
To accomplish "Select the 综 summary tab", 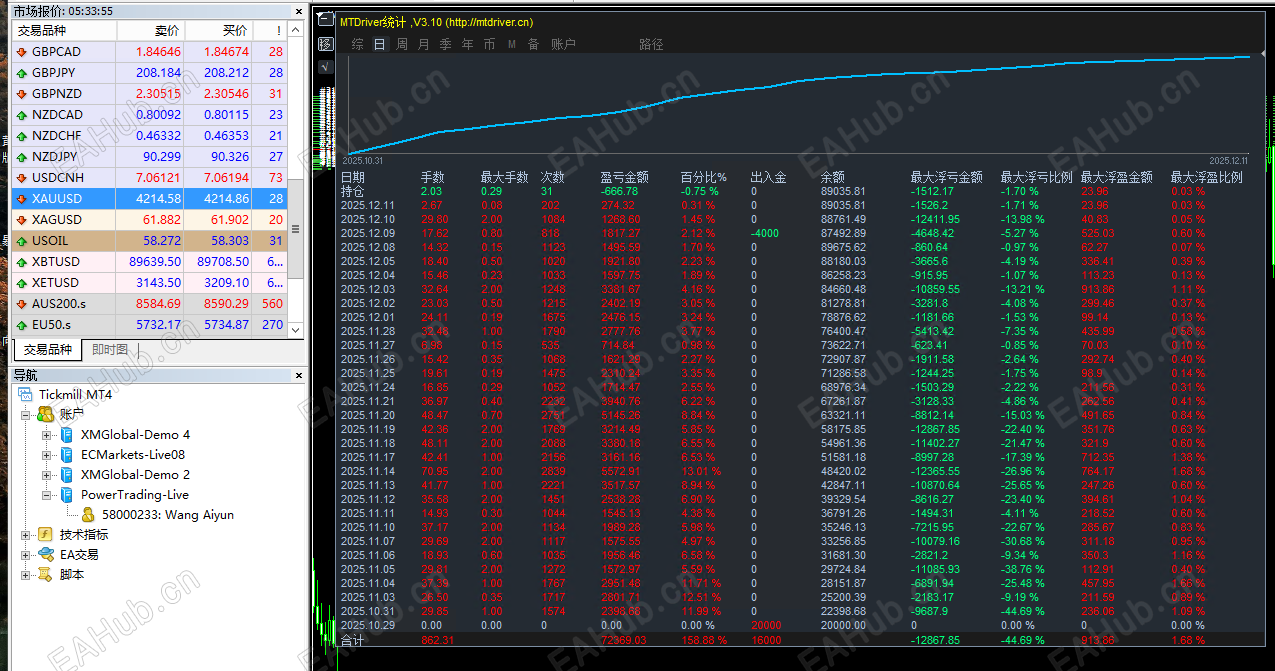I will click(x=358, y=44).
